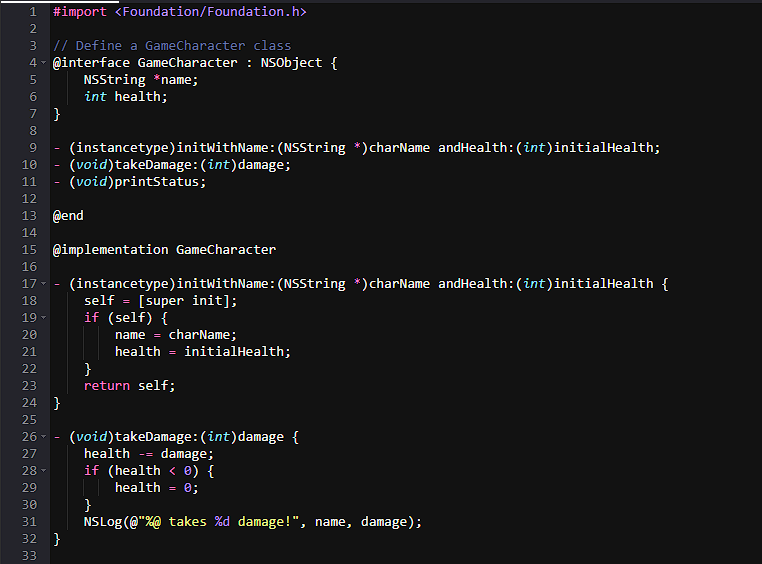
Task: Click '@interface' keyword on line 4
Action: click(x=91, y=63)
